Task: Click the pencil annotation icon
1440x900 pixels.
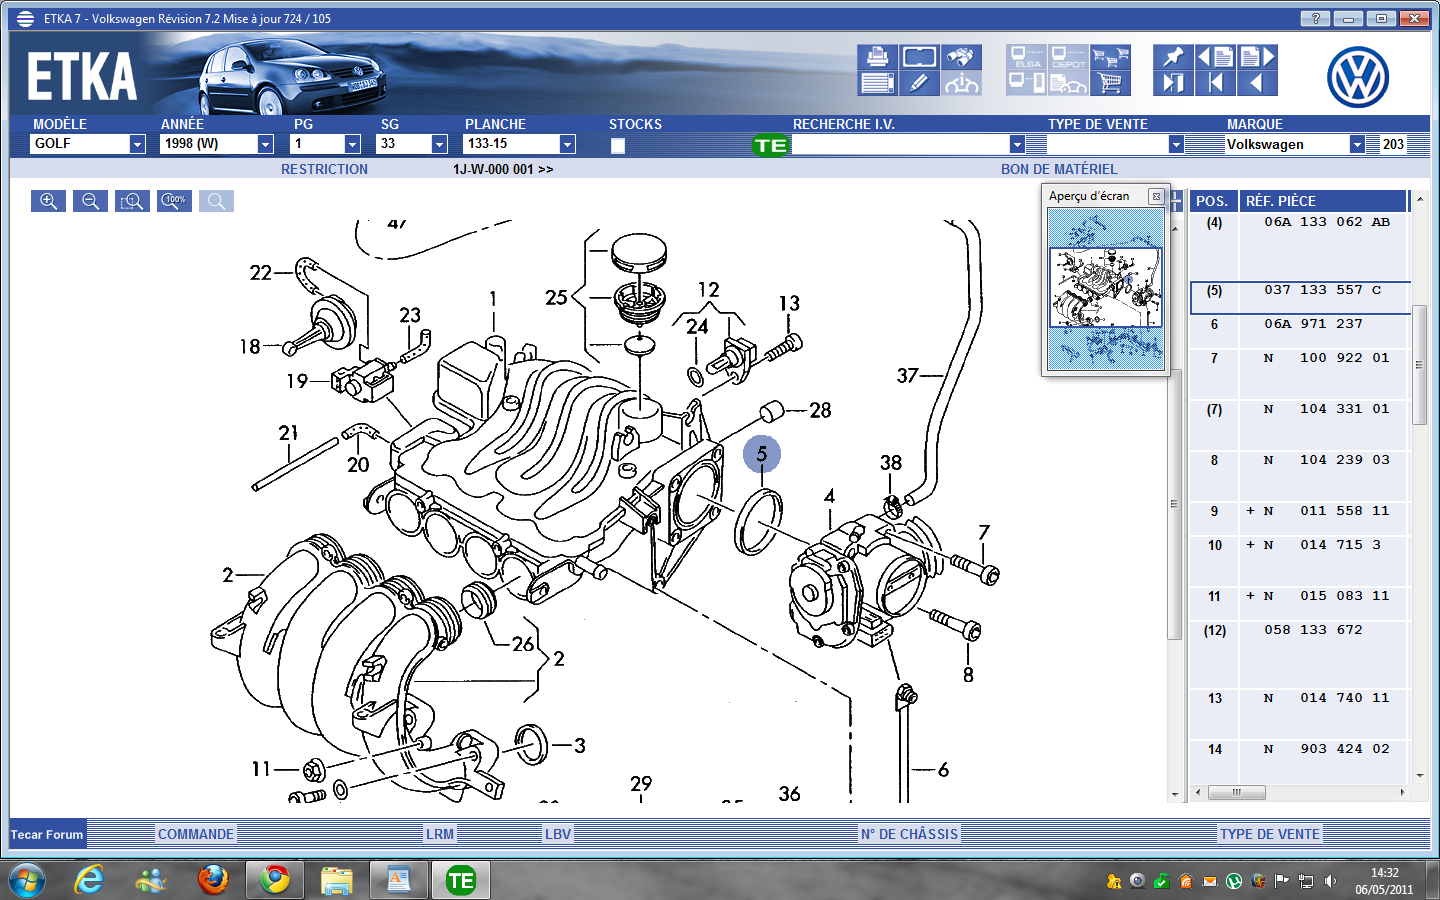Action: [919, 82]
